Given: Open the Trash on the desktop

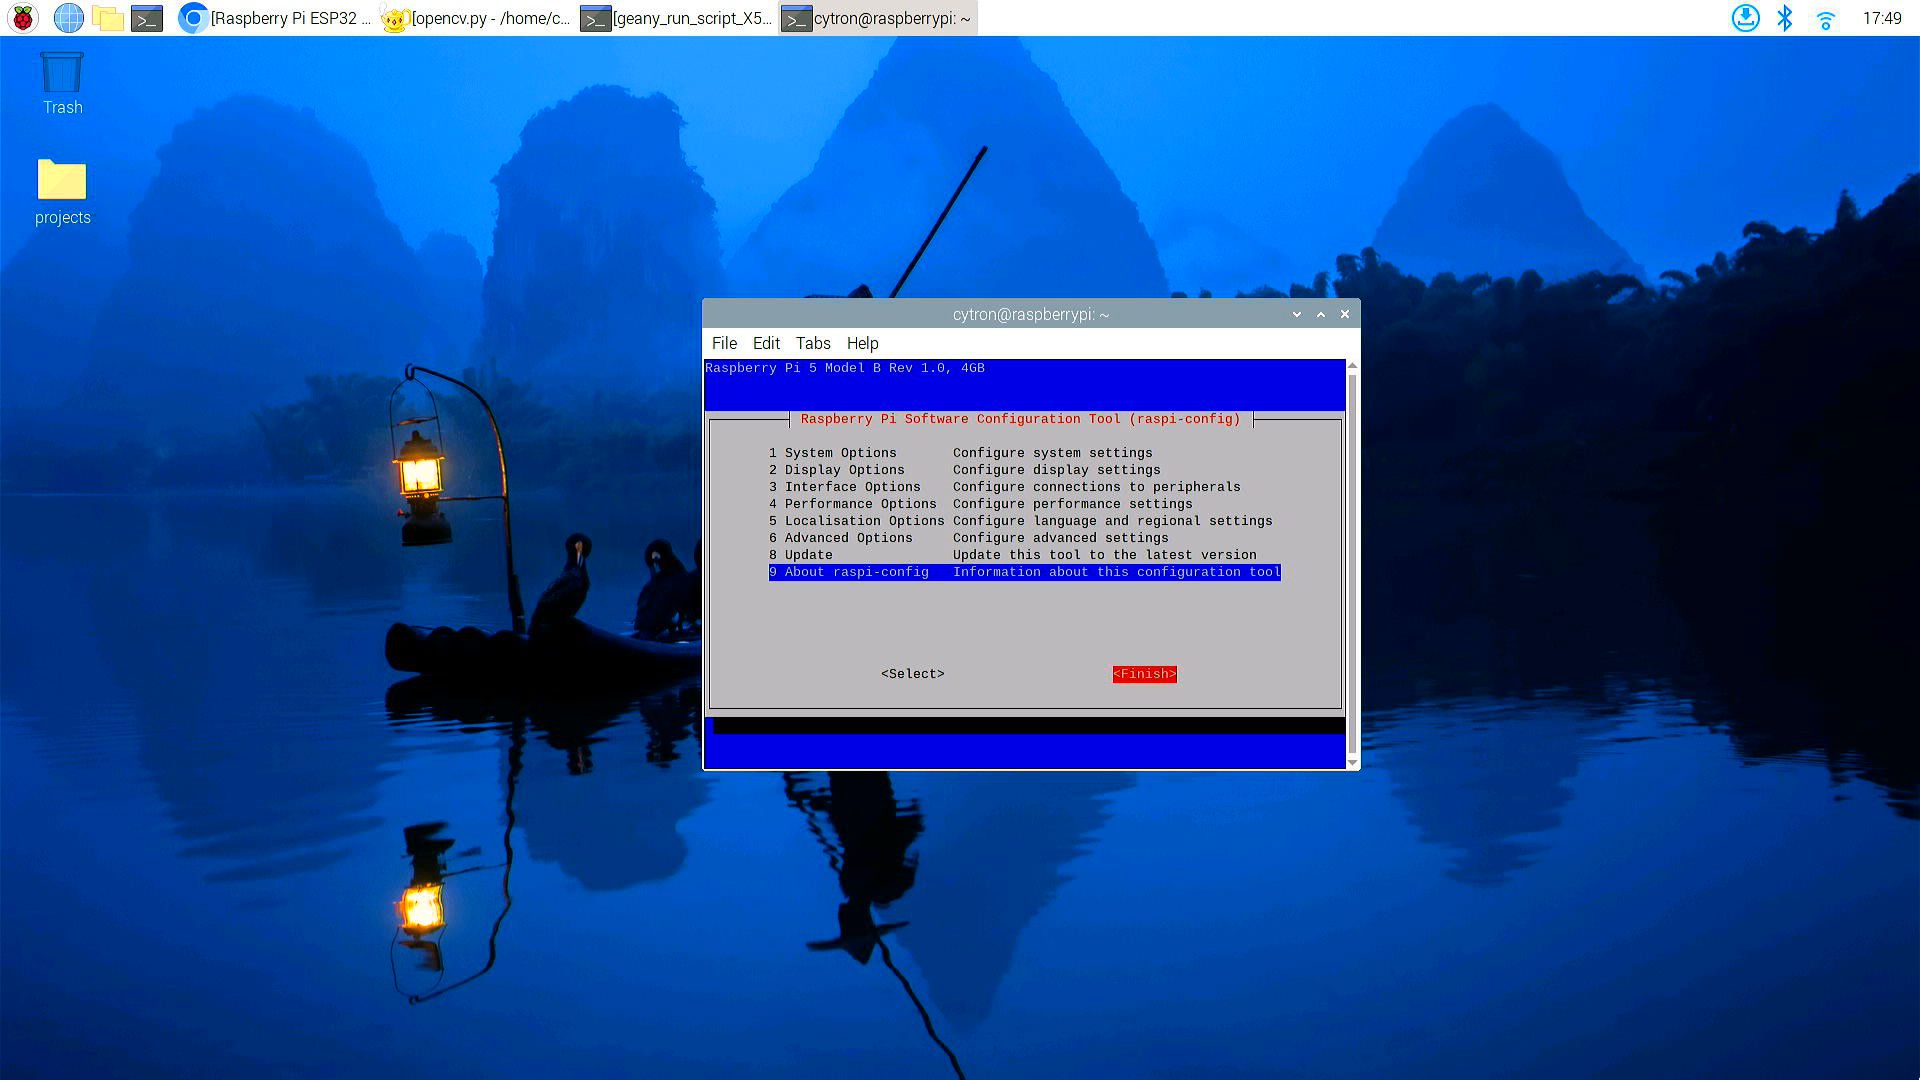Looking at the screenshot, I should coord(61,80).
